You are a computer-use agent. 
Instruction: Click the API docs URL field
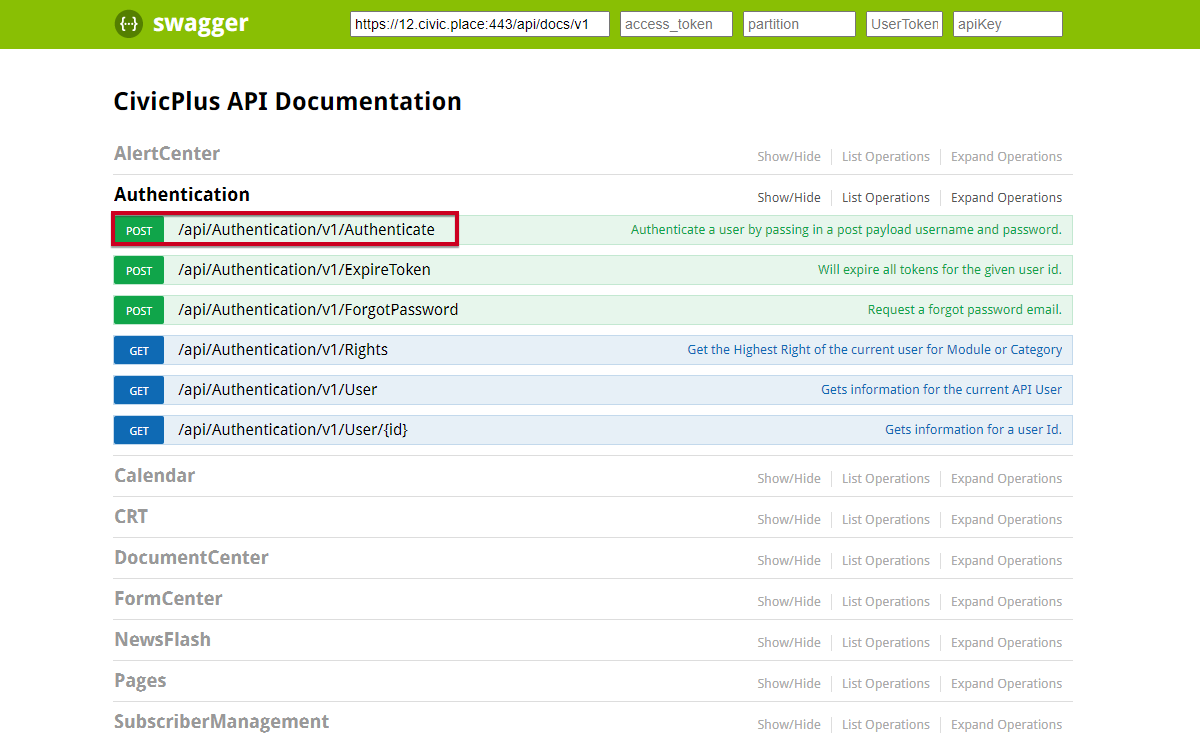coord(480,24)
